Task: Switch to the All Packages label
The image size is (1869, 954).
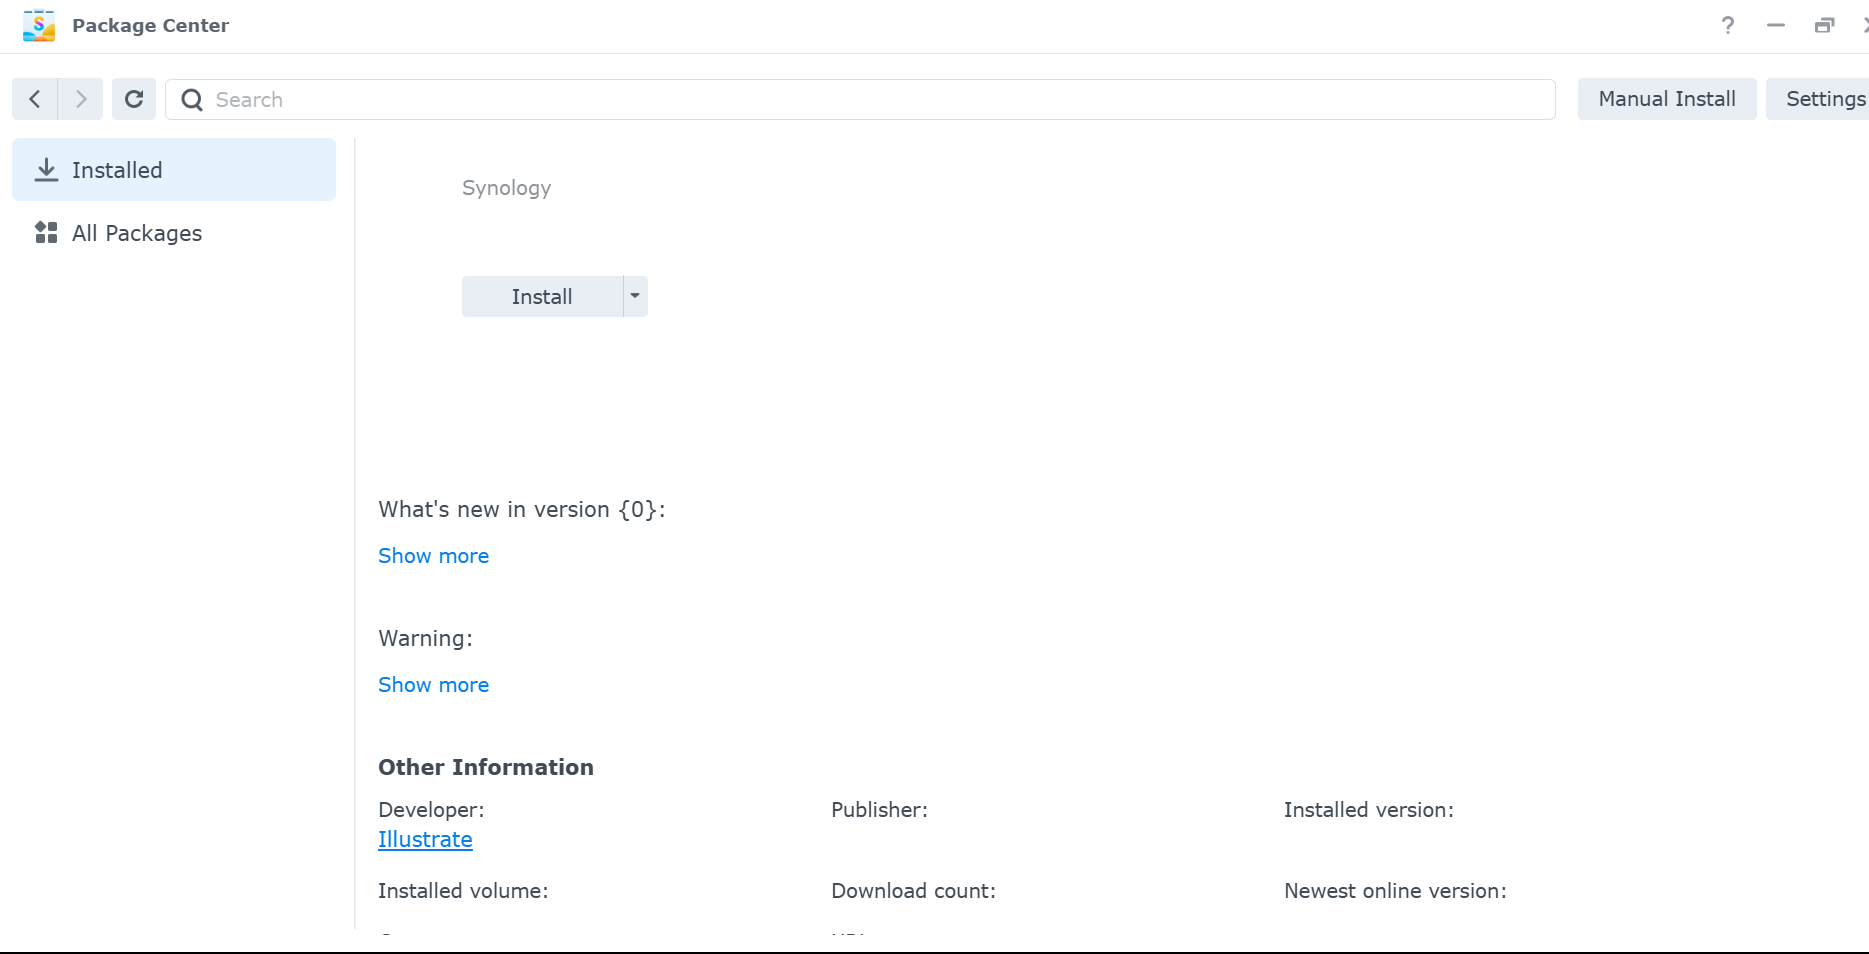Action: 137,233
